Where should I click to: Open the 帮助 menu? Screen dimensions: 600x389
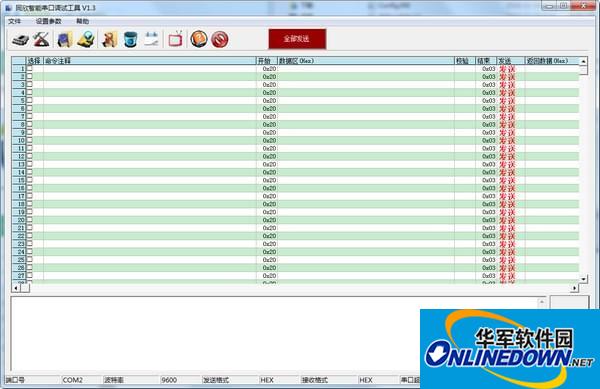[x=83, y=21]
